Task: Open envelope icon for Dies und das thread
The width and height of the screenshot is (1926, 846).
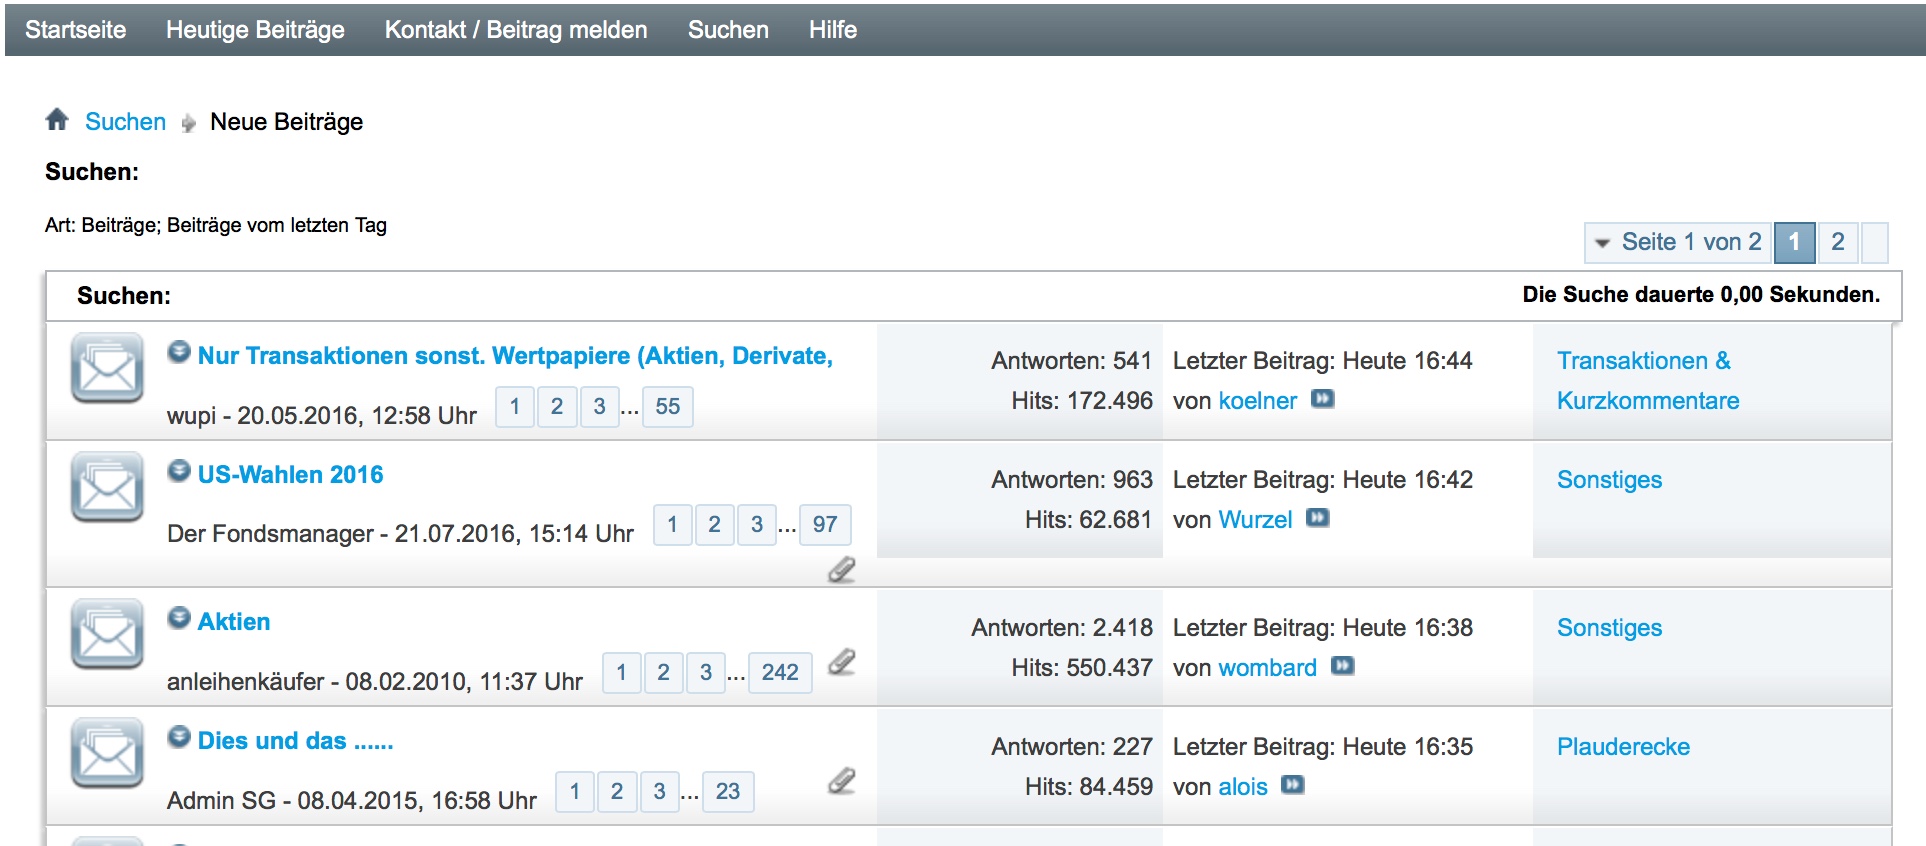Action: [107, 753]
